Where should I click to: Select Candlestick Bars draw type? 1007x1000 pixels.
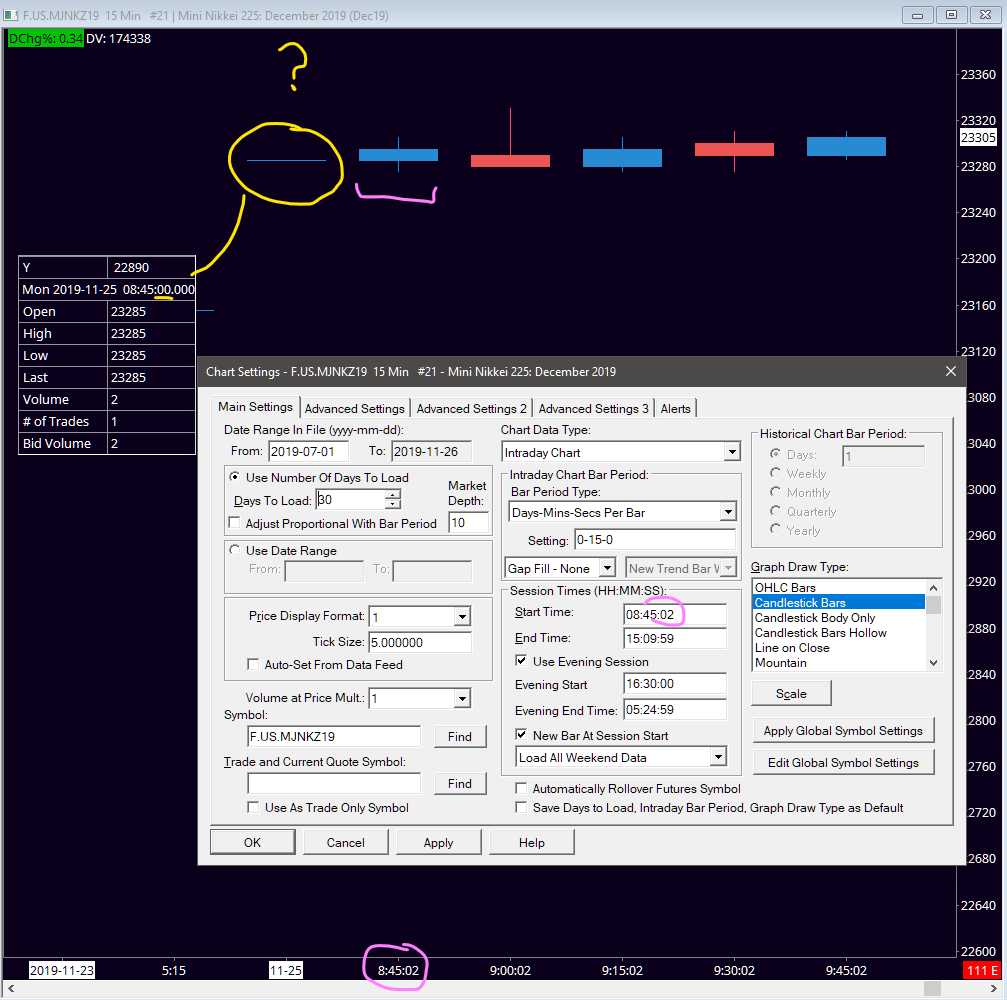point(838,602)
